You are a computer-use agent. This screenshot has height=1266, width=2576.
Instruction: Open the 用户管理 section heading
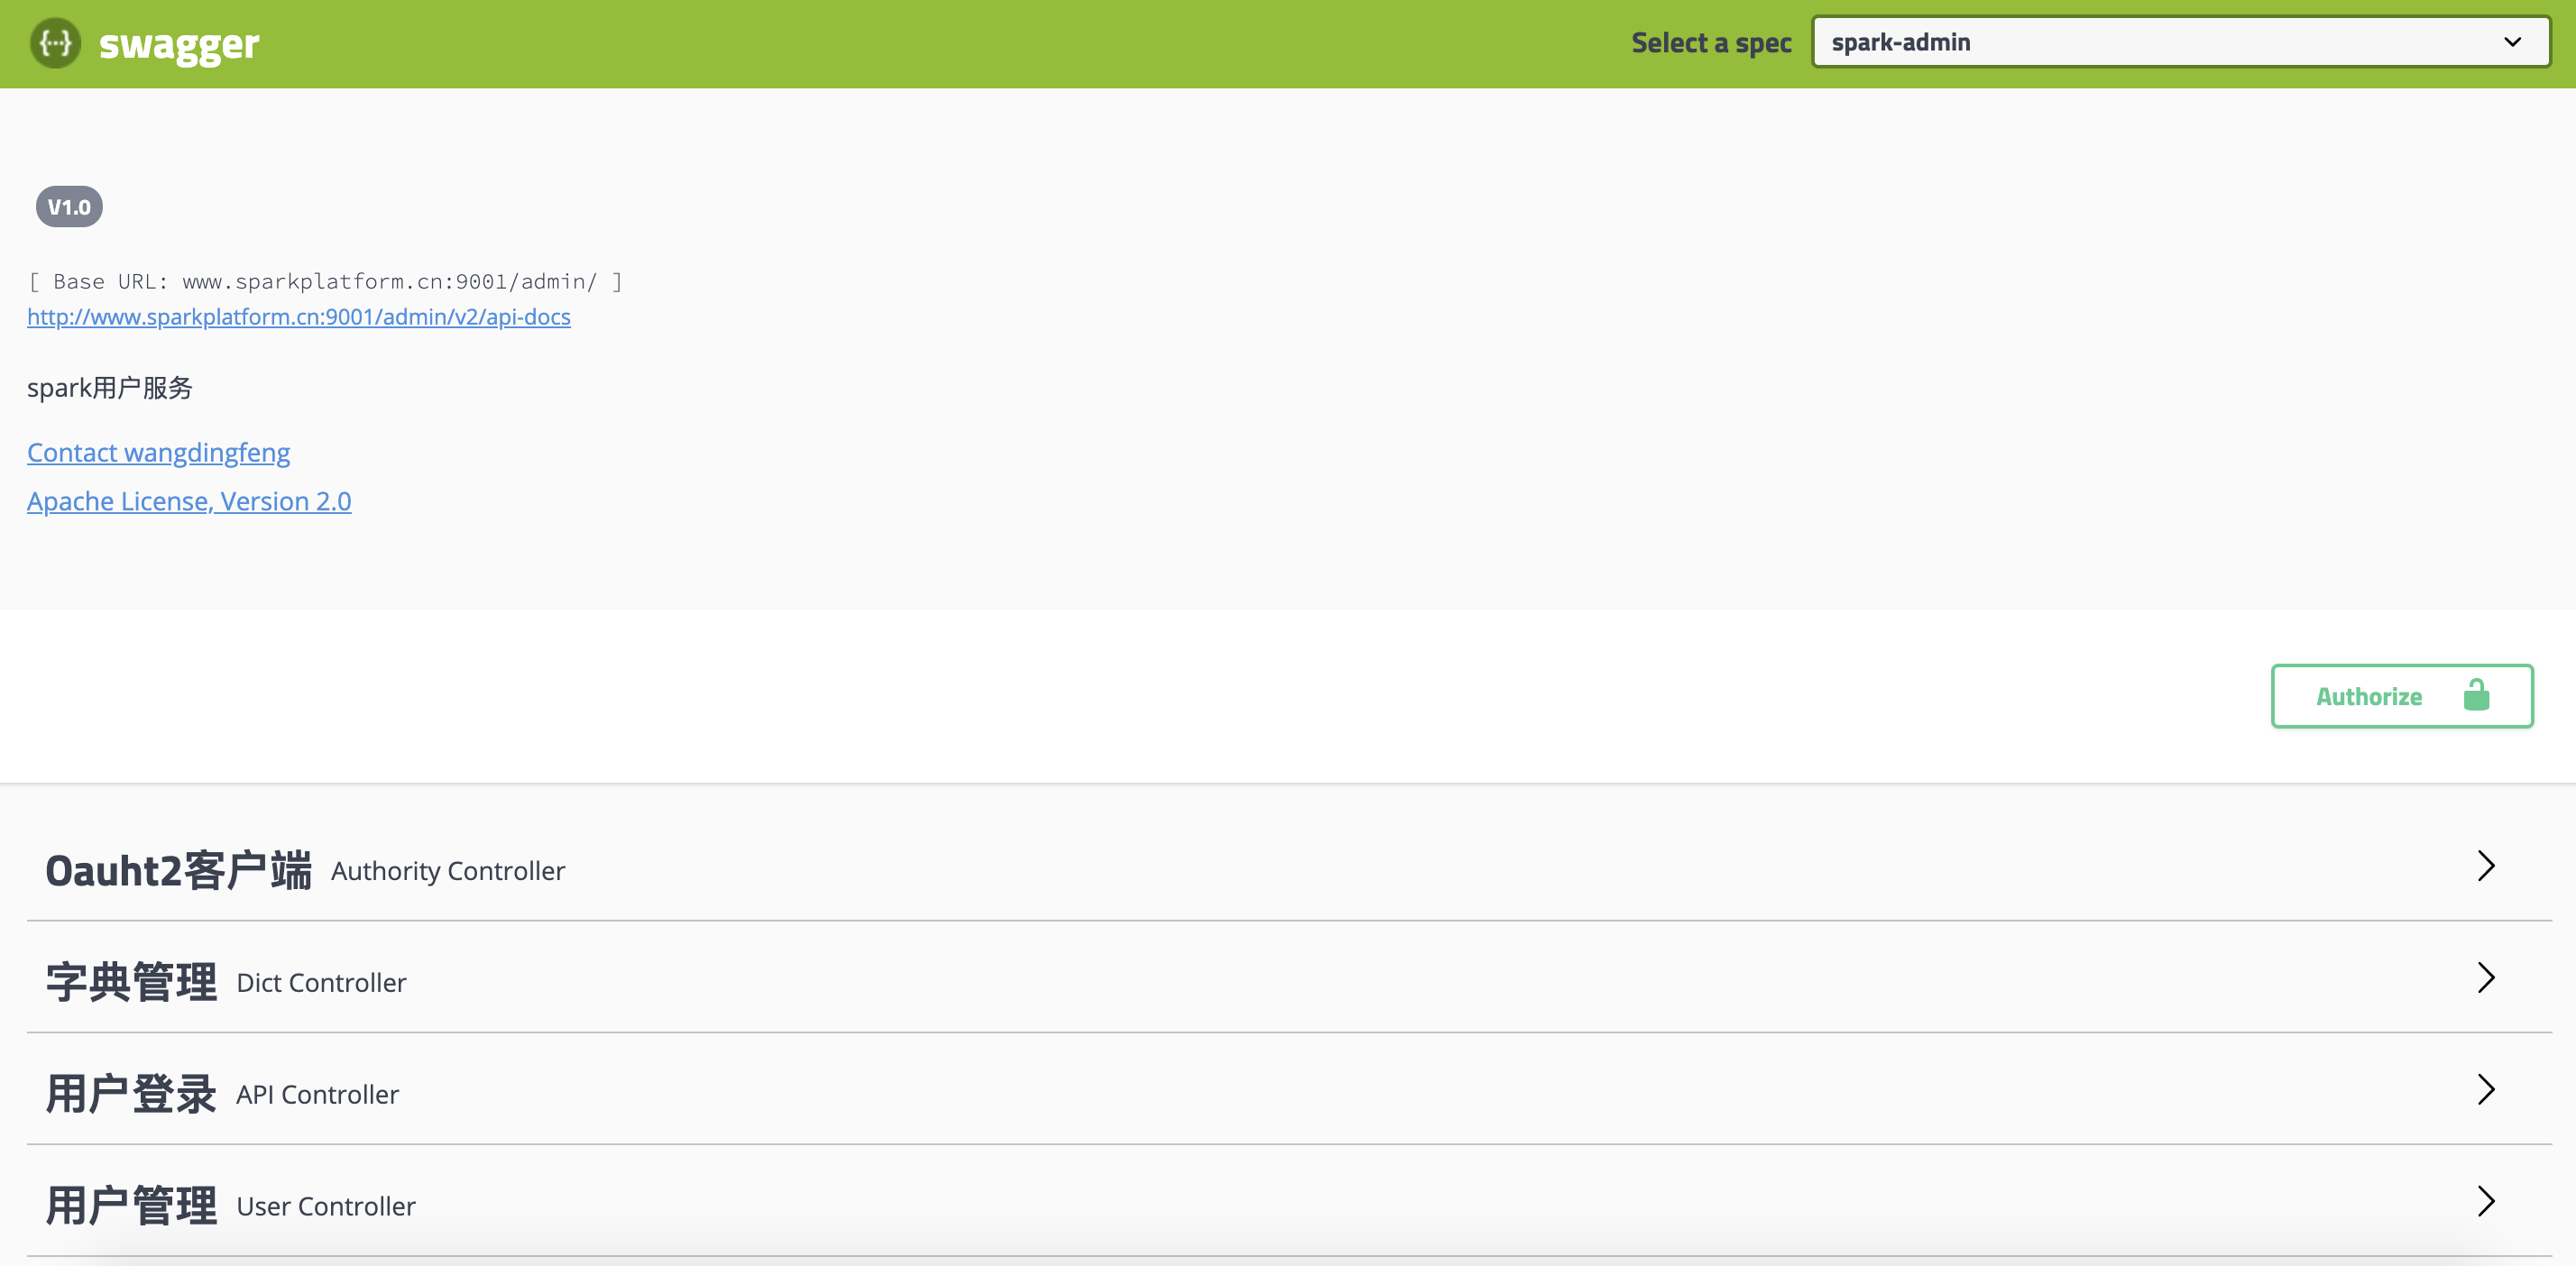(131, 1206)
